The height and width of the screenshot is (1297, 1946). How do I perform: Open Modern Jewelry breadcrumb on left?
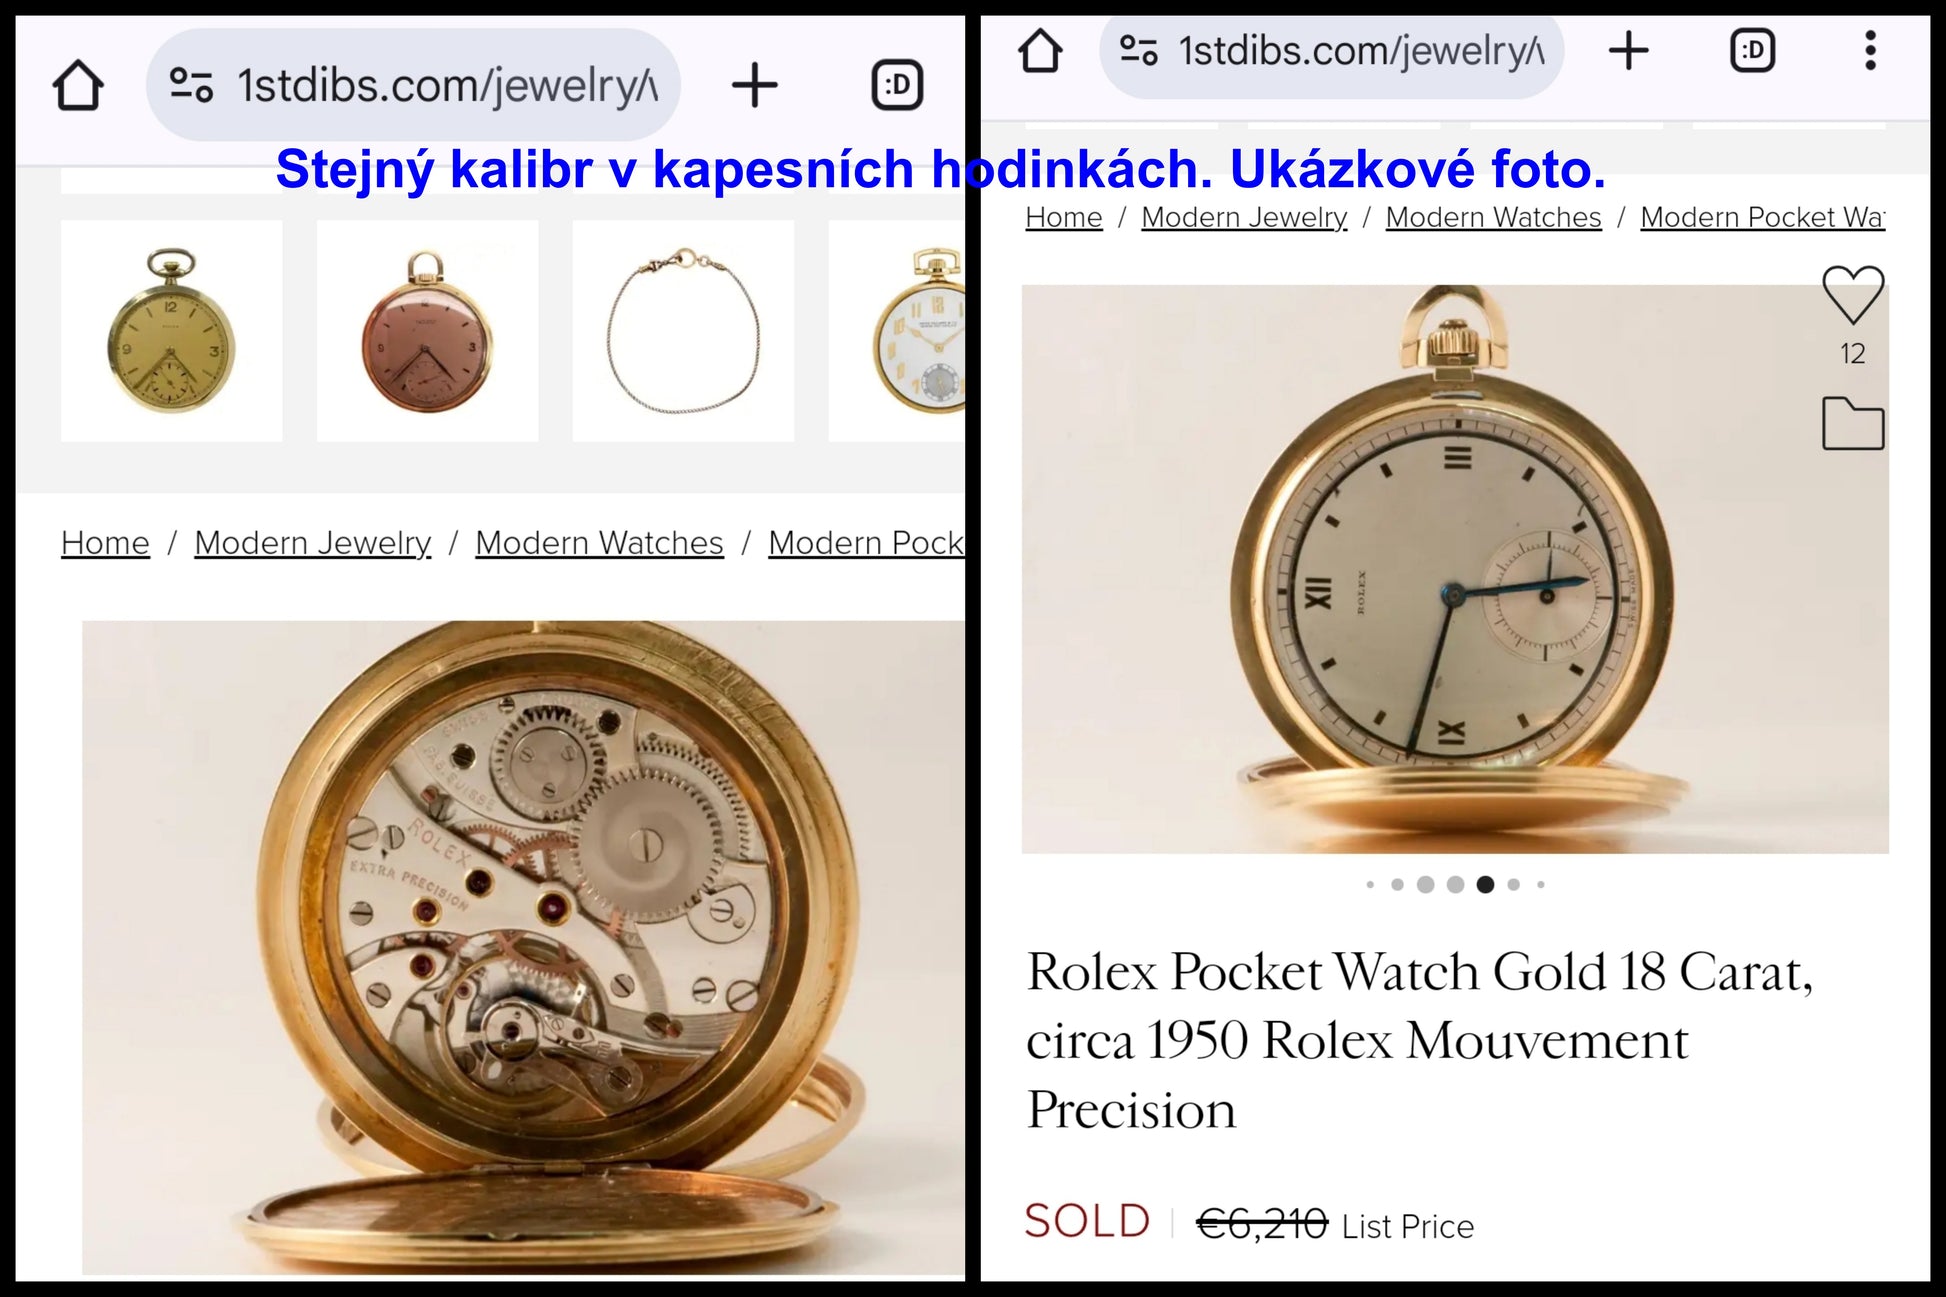click(313, 543)
